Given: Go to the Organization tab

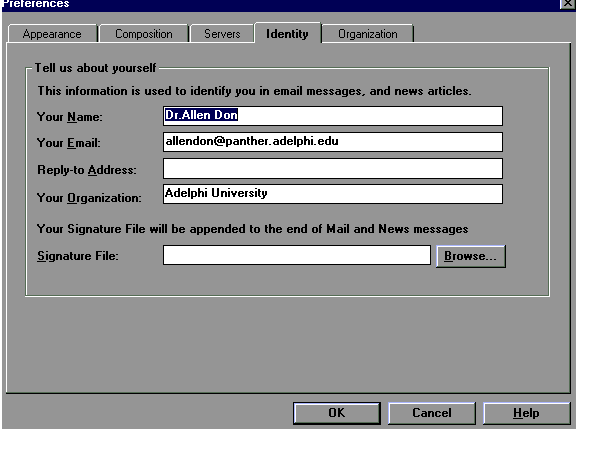Looking at the screenshot, I should point(368,34).
